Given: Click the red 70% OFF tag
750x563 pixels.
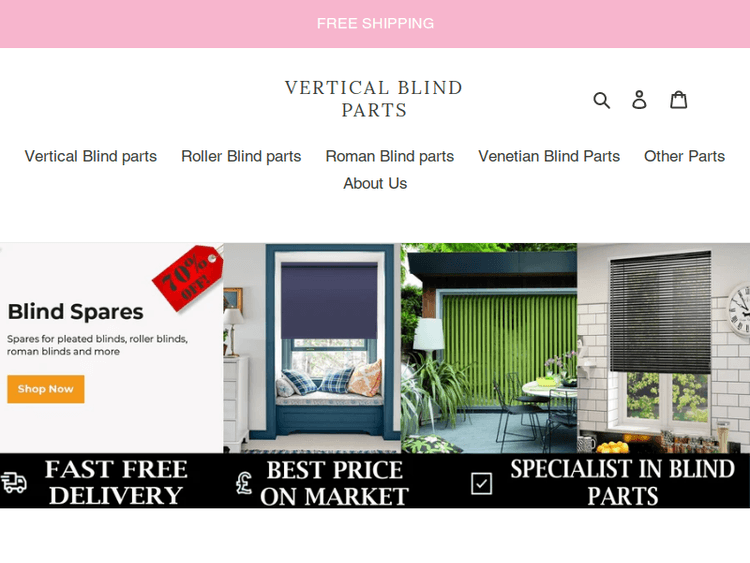Looking at the screenshot, I should coord(188,277).
